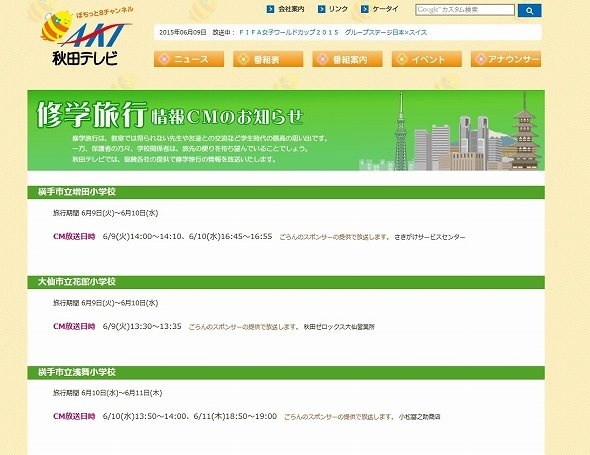590x455 pixels.
Task: Click the 秋田ゼロックス大仙営業所 sponsor name
Action: point(339,327)
